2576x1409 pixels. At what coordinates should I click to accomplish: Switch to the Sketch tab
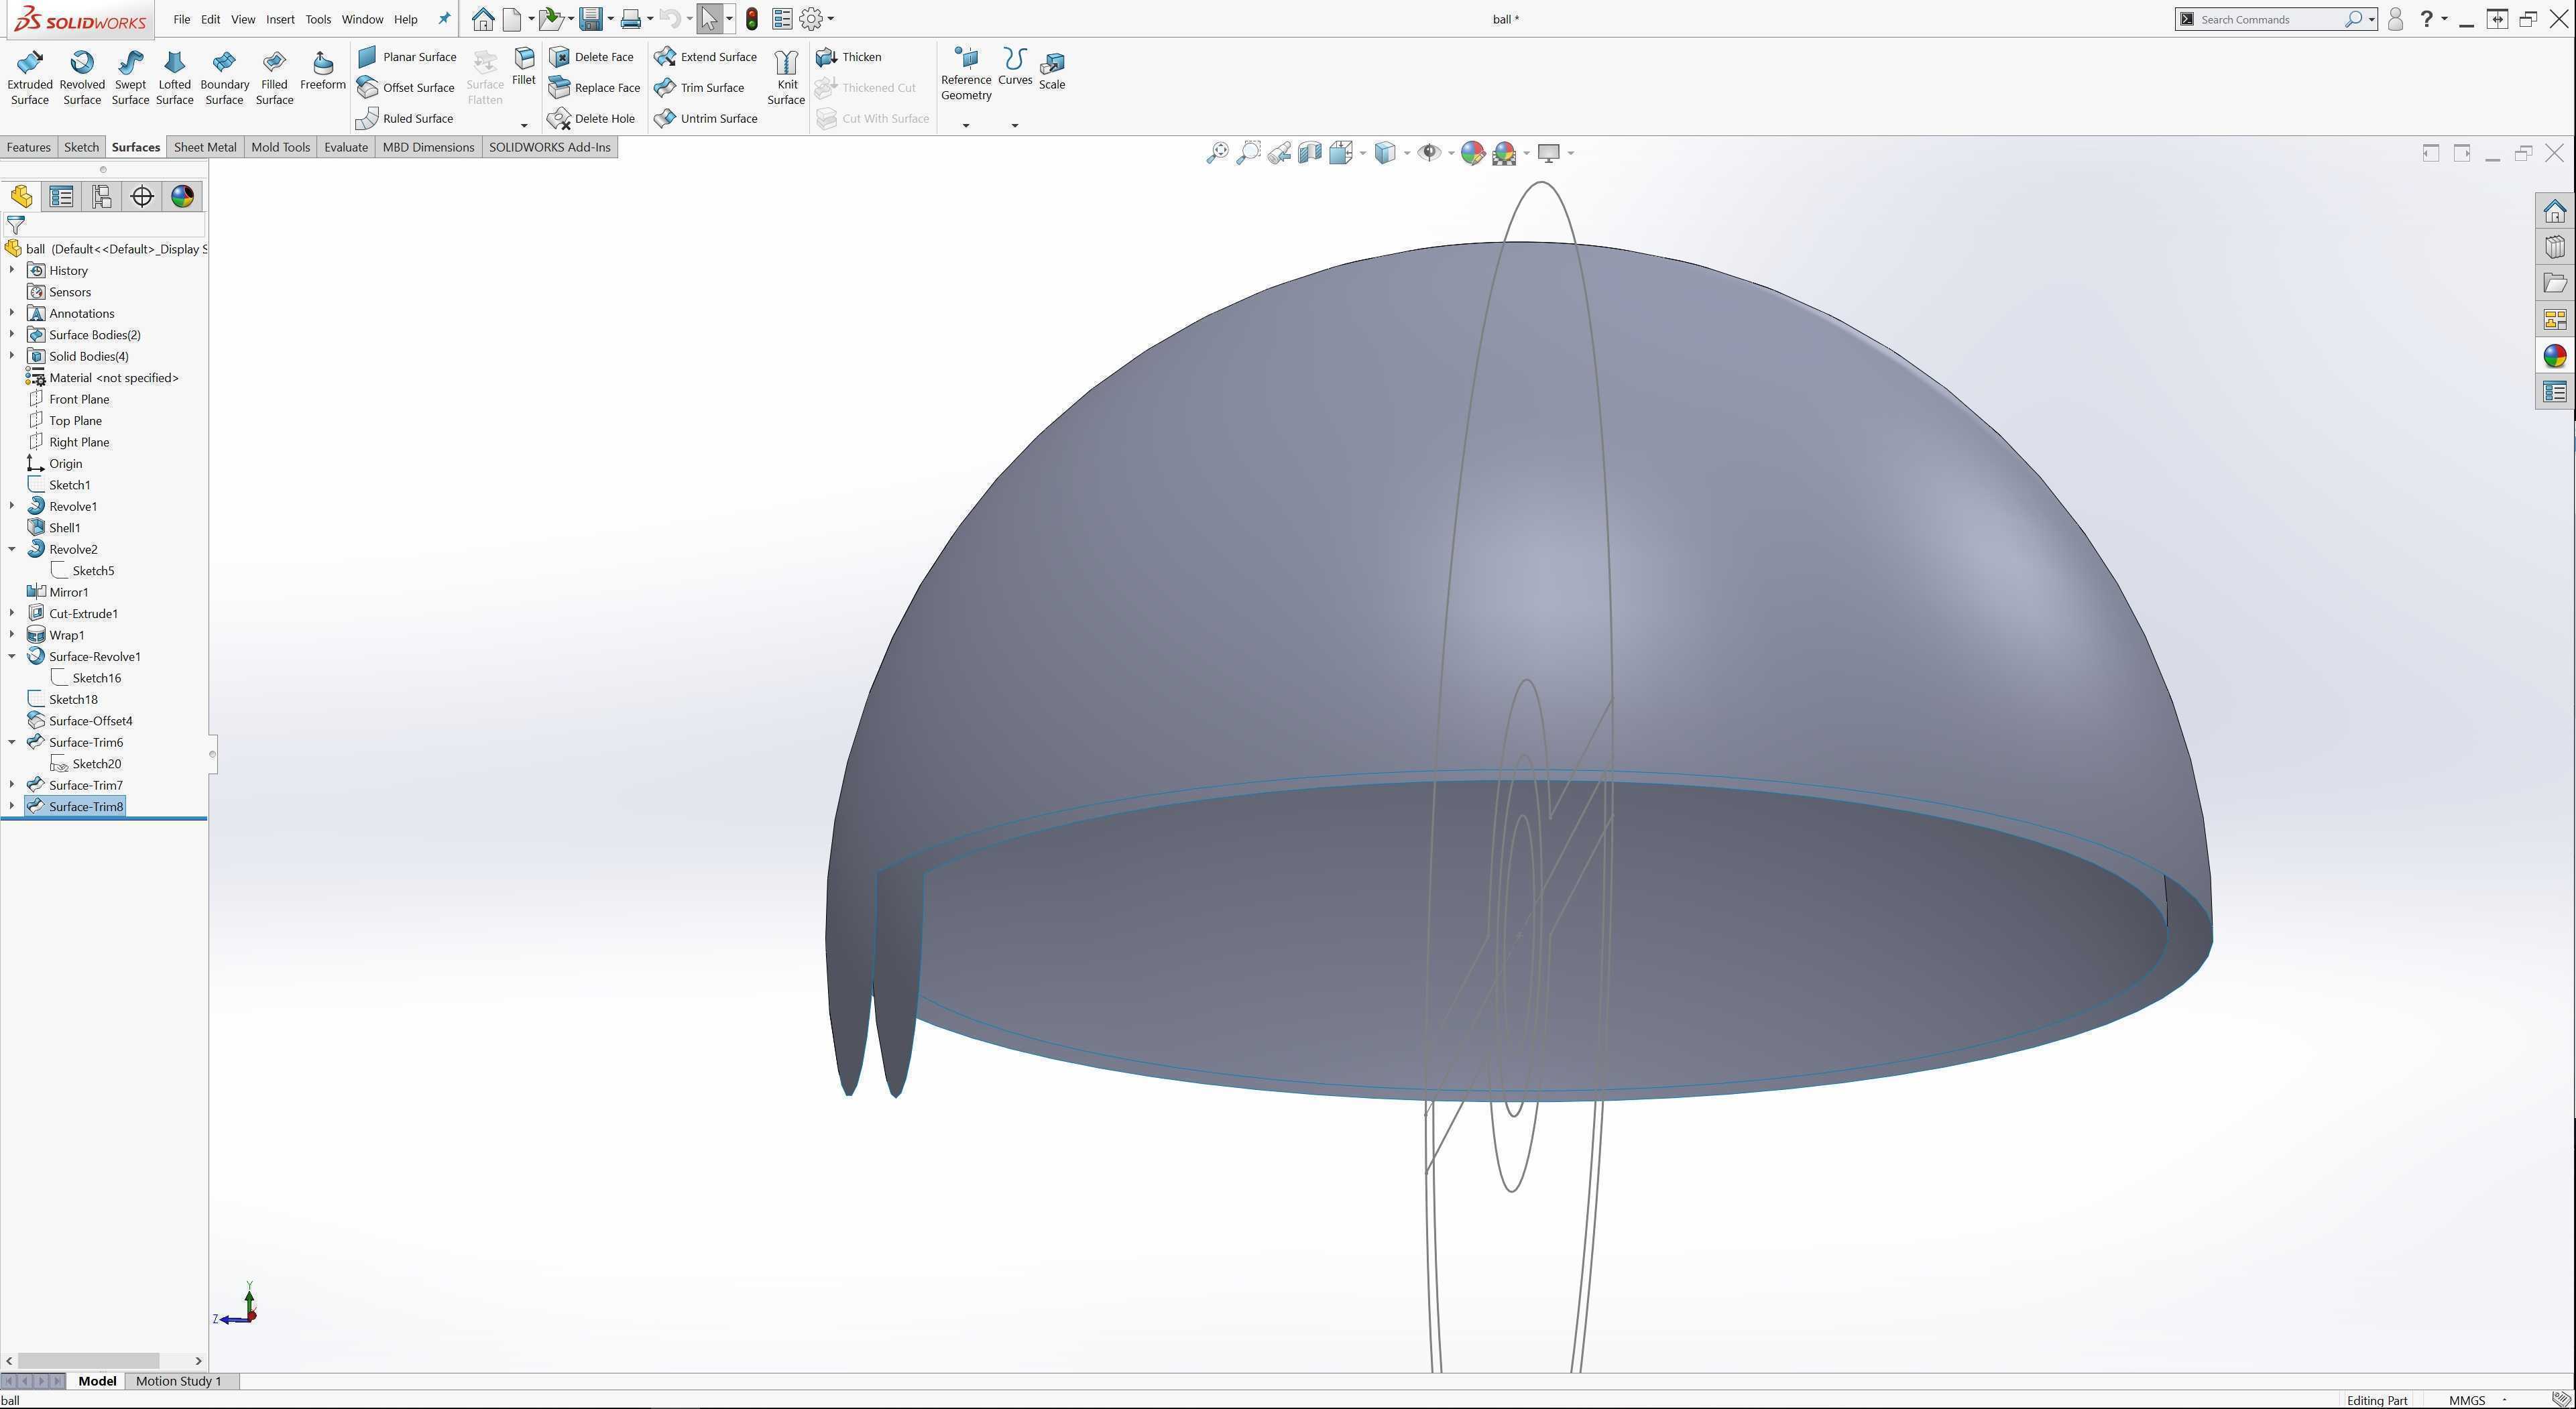coord(81,148)
